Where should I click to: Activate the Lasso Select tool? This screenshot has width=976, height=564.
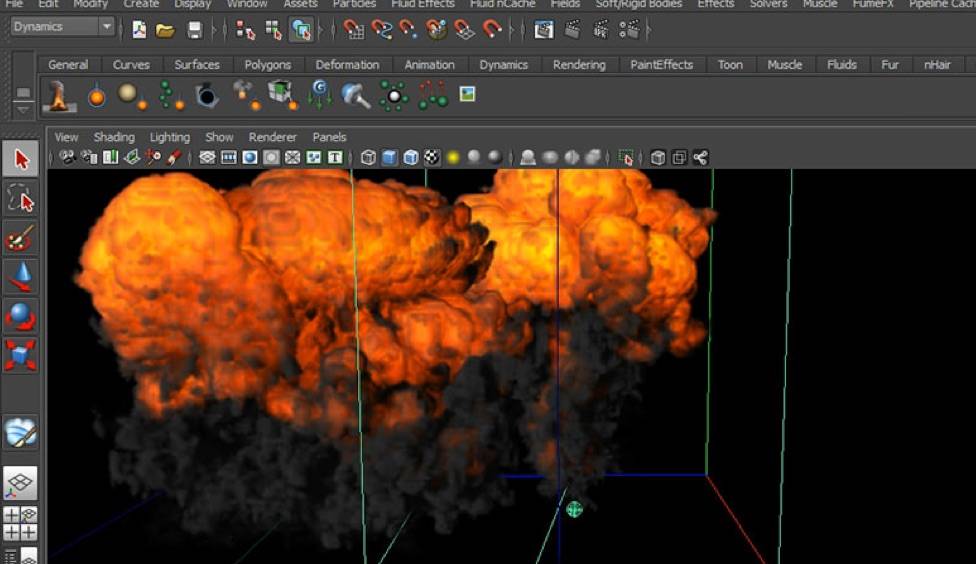20,199
